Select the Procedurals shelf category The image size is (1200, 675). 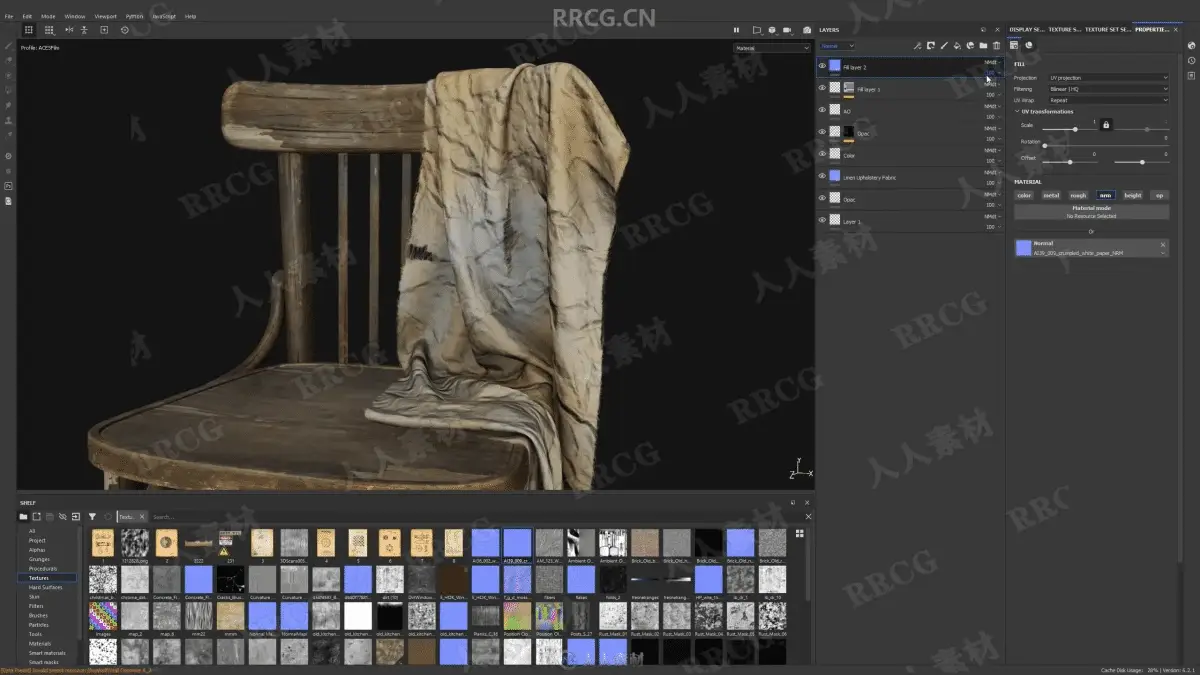pyautogui.click(x=42, y=568)
